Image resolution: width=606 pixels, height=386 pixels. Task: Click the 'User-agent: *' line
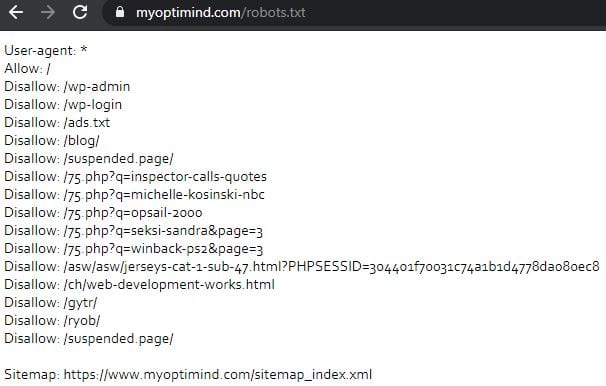pos(46,51)
